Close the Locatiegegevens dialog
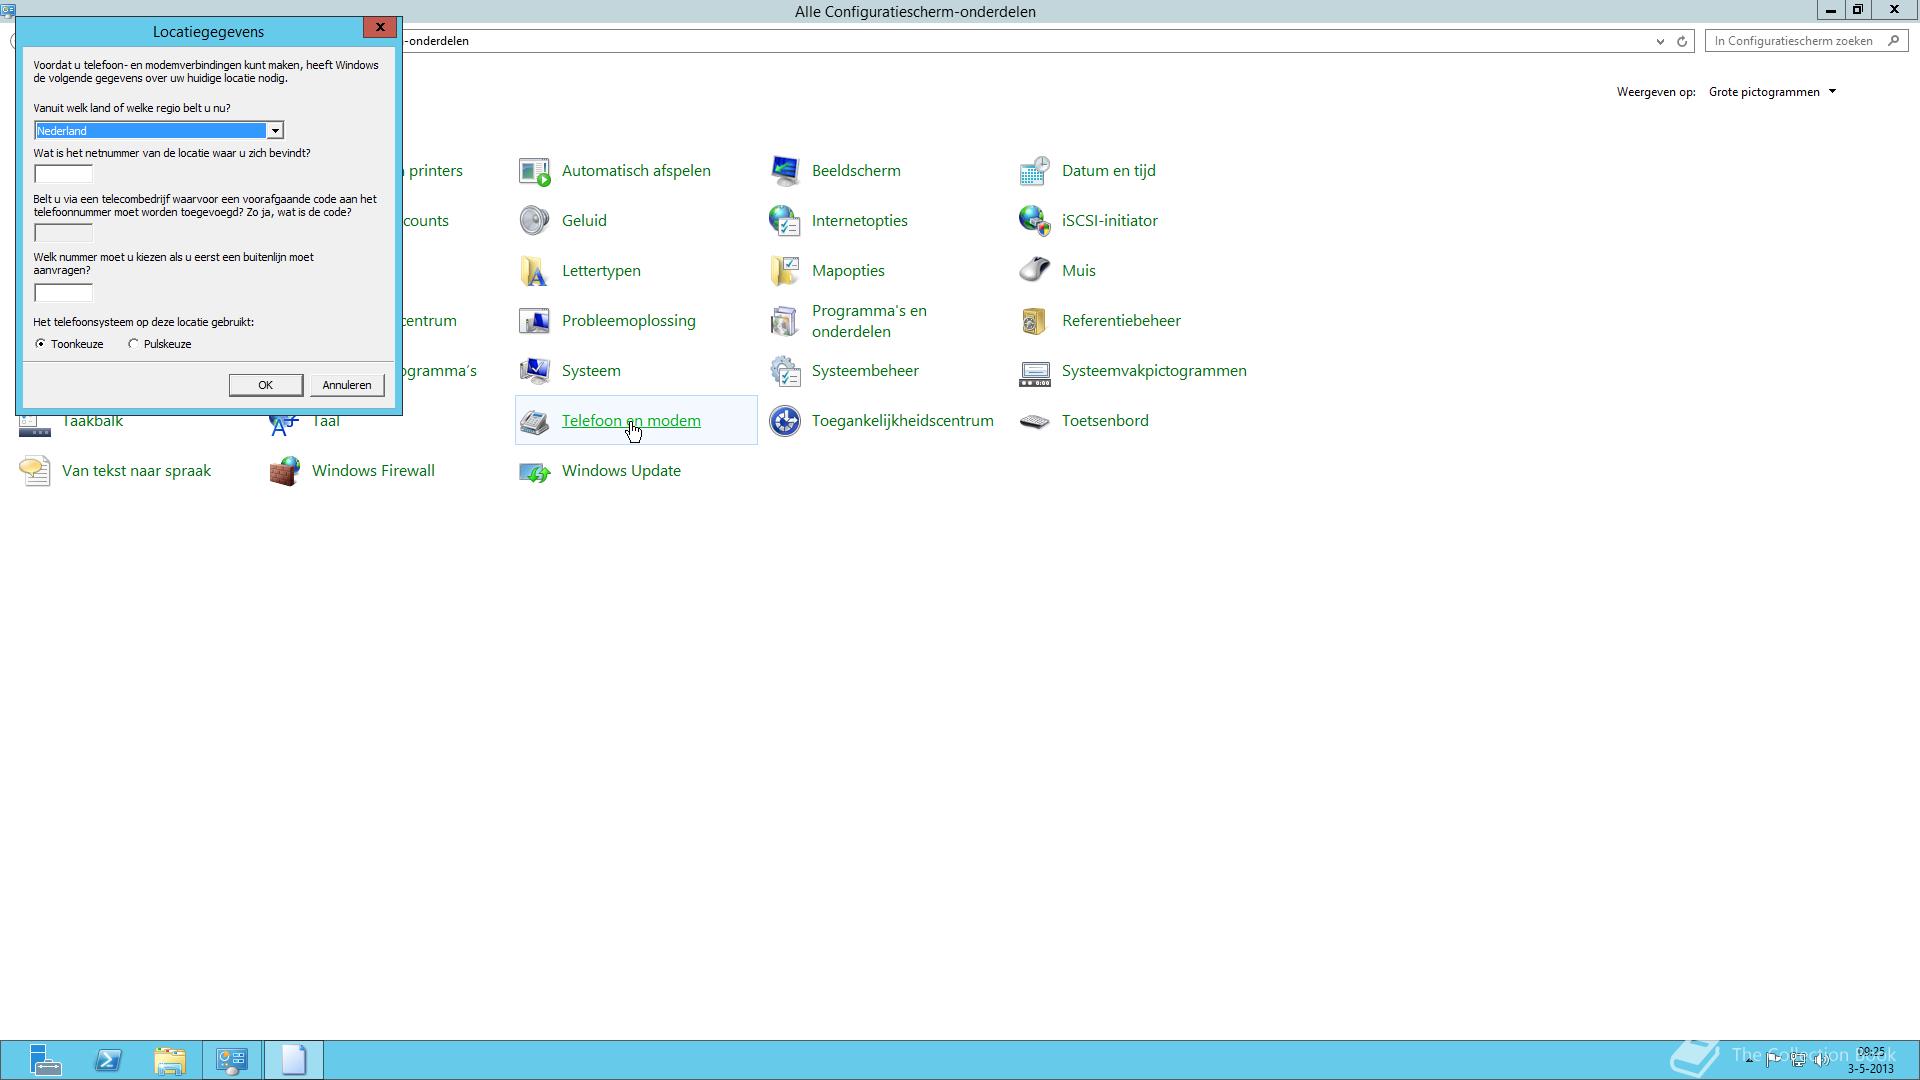This screenshot has height=1080, width=1920. (x=380, y=27)
